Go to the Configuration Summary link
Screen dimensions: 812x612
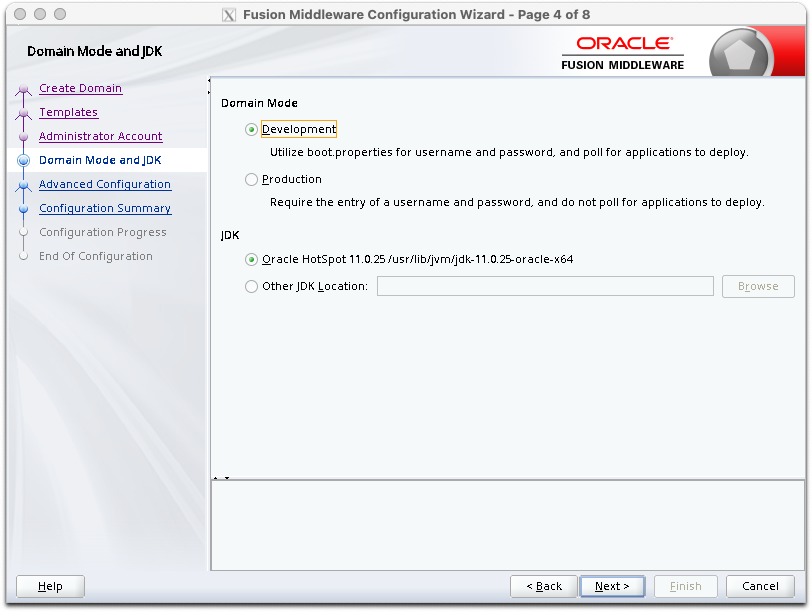coord(105,208)
